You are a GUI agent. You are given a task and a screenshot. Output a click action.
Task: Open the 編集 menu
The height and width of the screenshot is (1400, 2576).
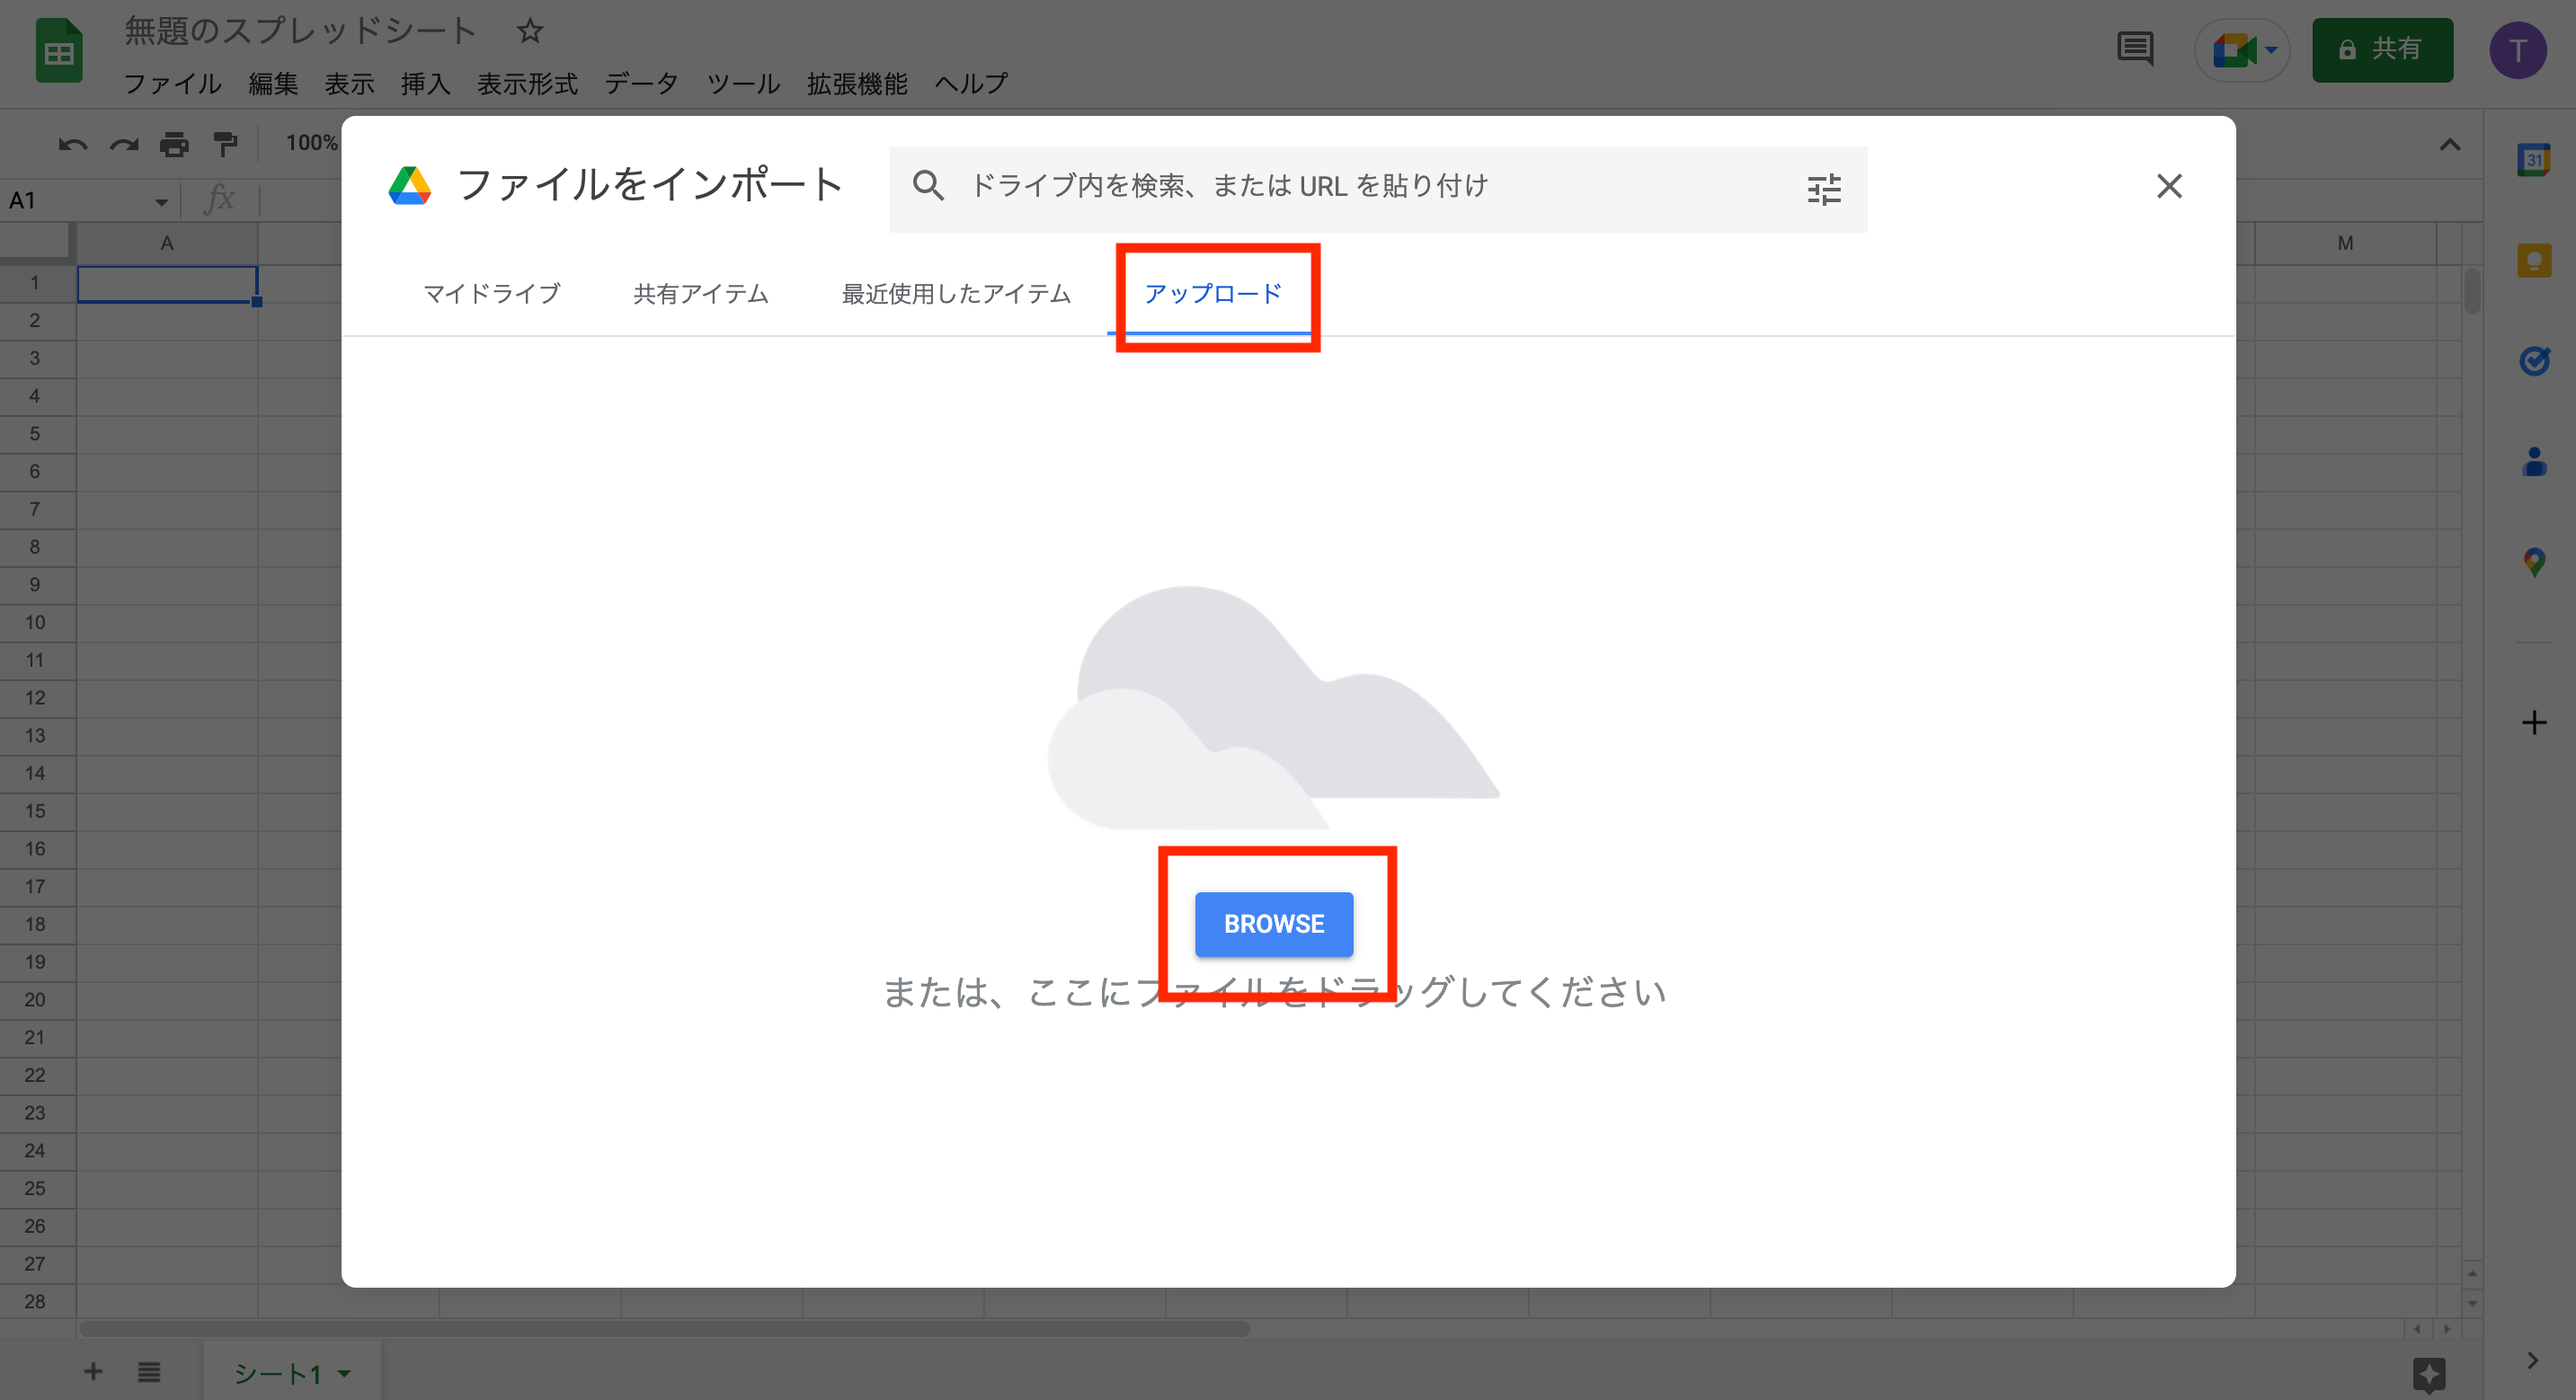coord(273,84)
